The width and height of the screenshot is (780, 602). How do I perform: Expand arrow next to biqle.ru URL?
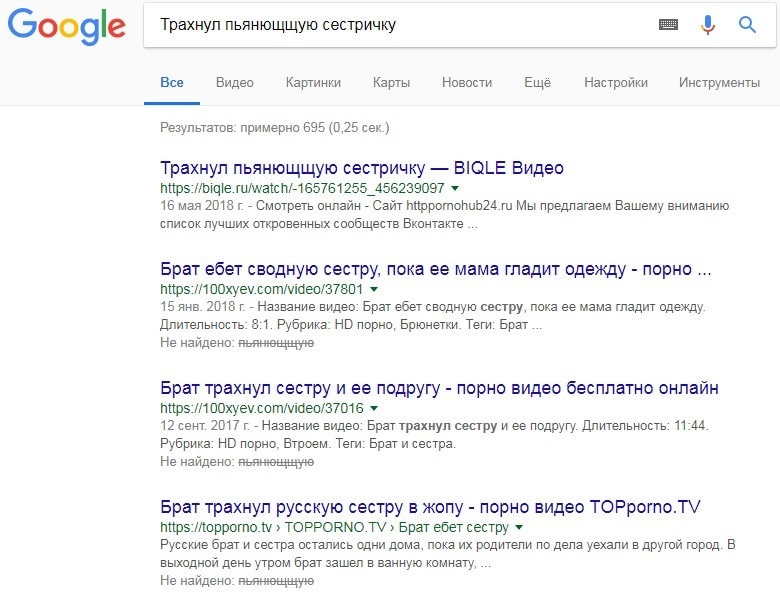[x=455, y=189]
